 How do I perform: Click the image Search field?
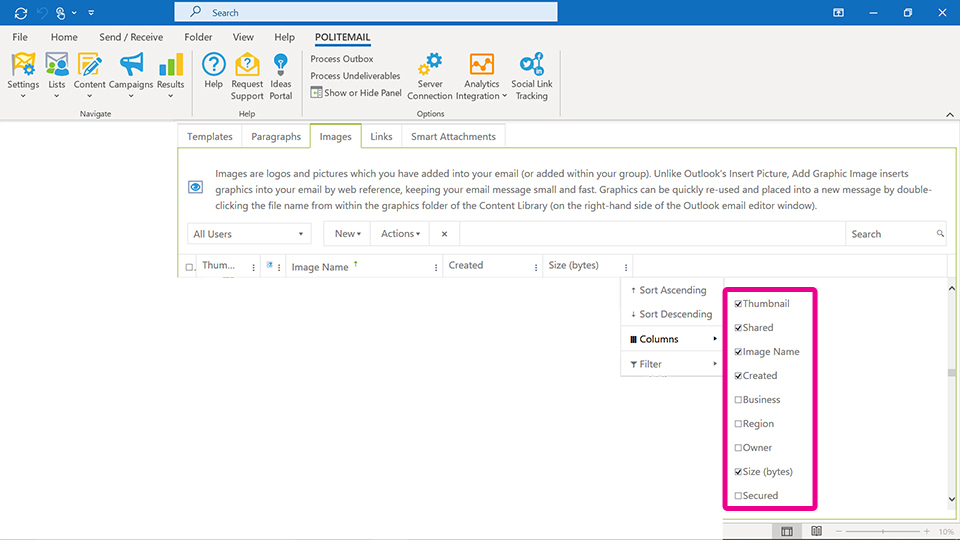click(890, 234)
